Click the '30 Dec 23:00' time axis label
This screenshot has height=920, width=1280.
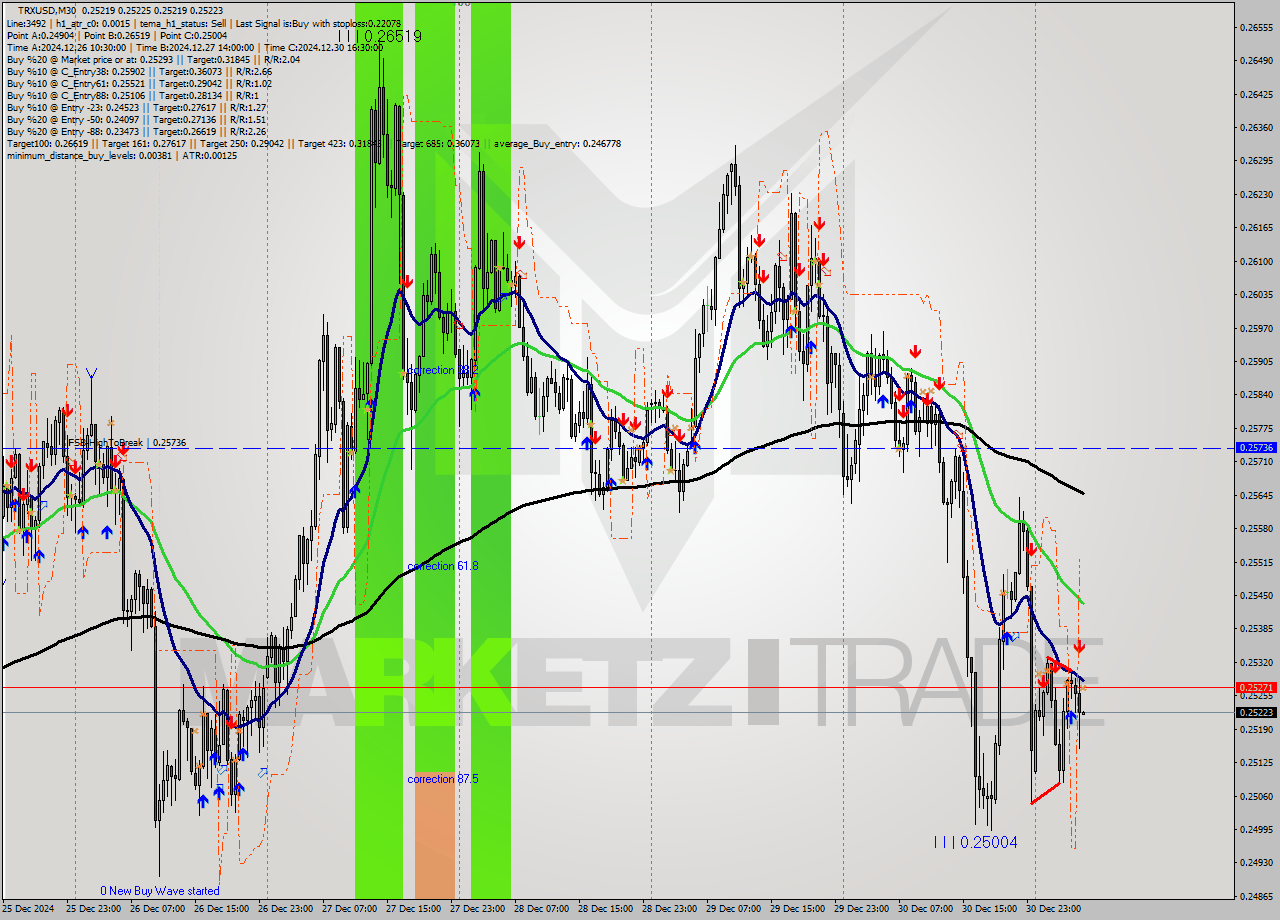pyautogui.click(x=1055, y=909)
